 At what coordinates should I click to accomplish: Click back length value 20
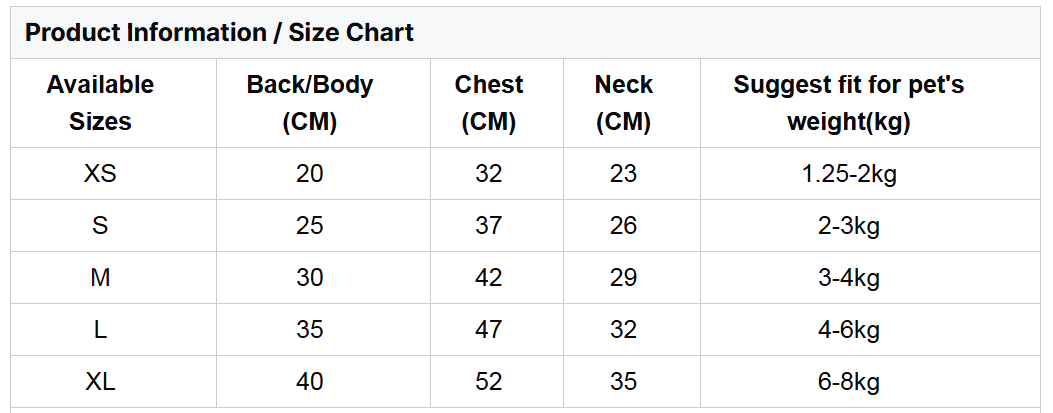310,174
